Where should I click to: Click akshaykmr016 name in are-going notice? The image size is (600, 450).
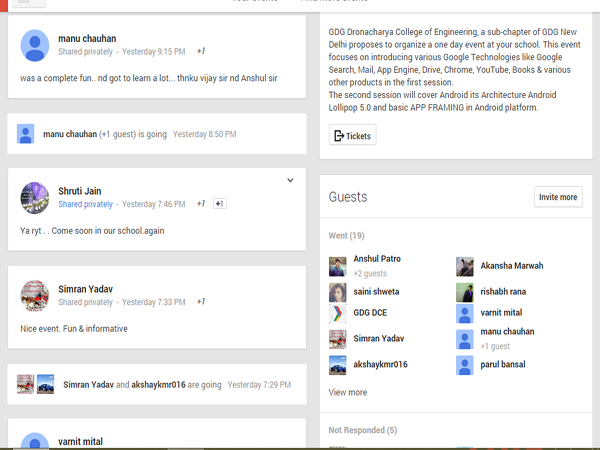(158, 385)
